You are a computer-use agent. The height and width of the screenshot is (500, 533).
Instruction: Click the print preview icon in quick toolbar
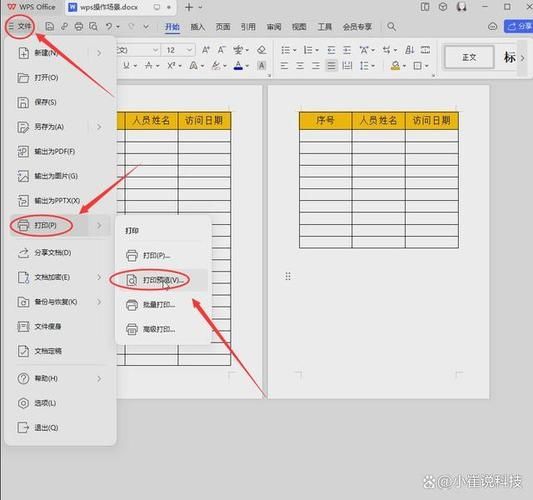pos(93,26)
